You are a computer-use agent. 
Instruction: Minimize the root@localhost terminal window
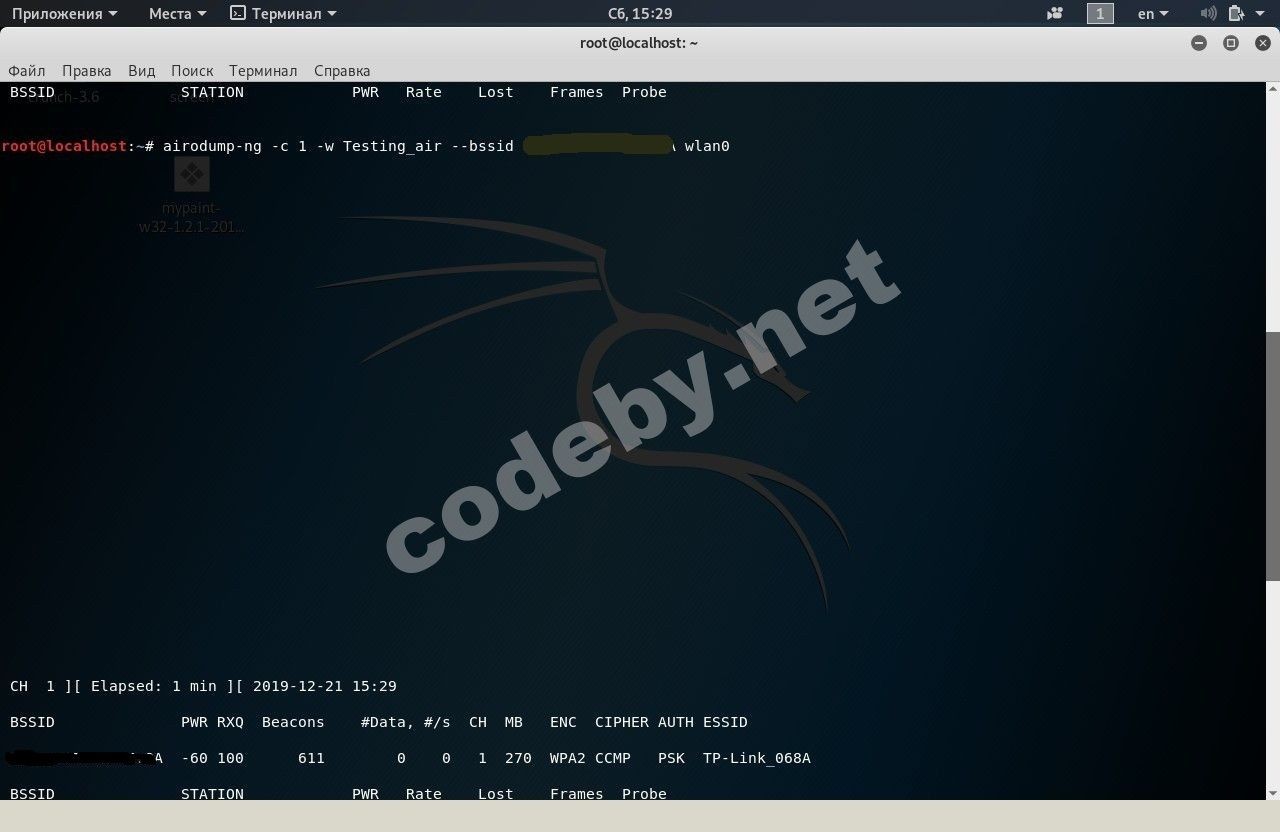(x=1199, y=43)
